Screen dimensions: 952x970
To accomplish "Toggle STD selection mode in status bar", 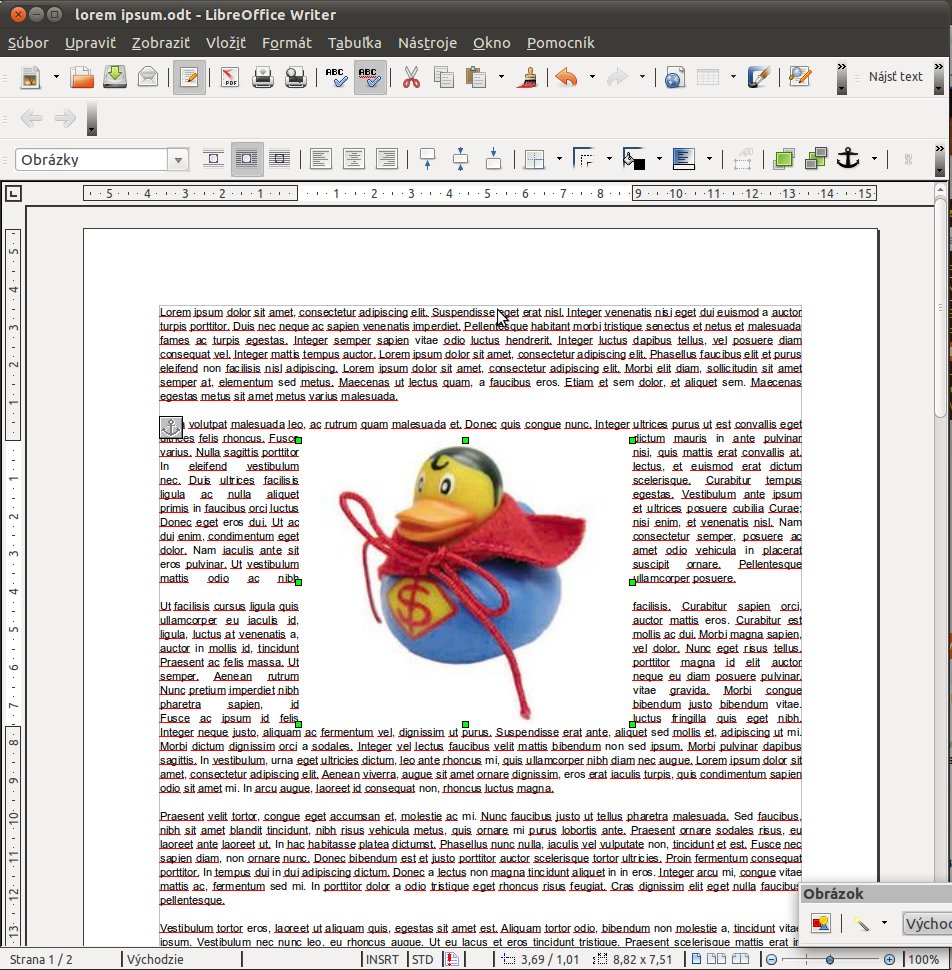I will (x=422, y=959).
